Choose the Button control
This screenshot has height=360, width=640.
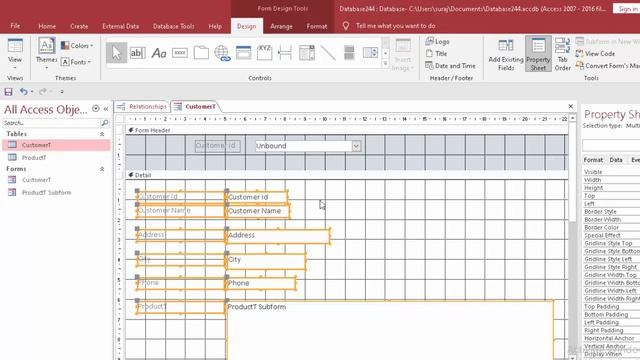[x=180, y=53]
